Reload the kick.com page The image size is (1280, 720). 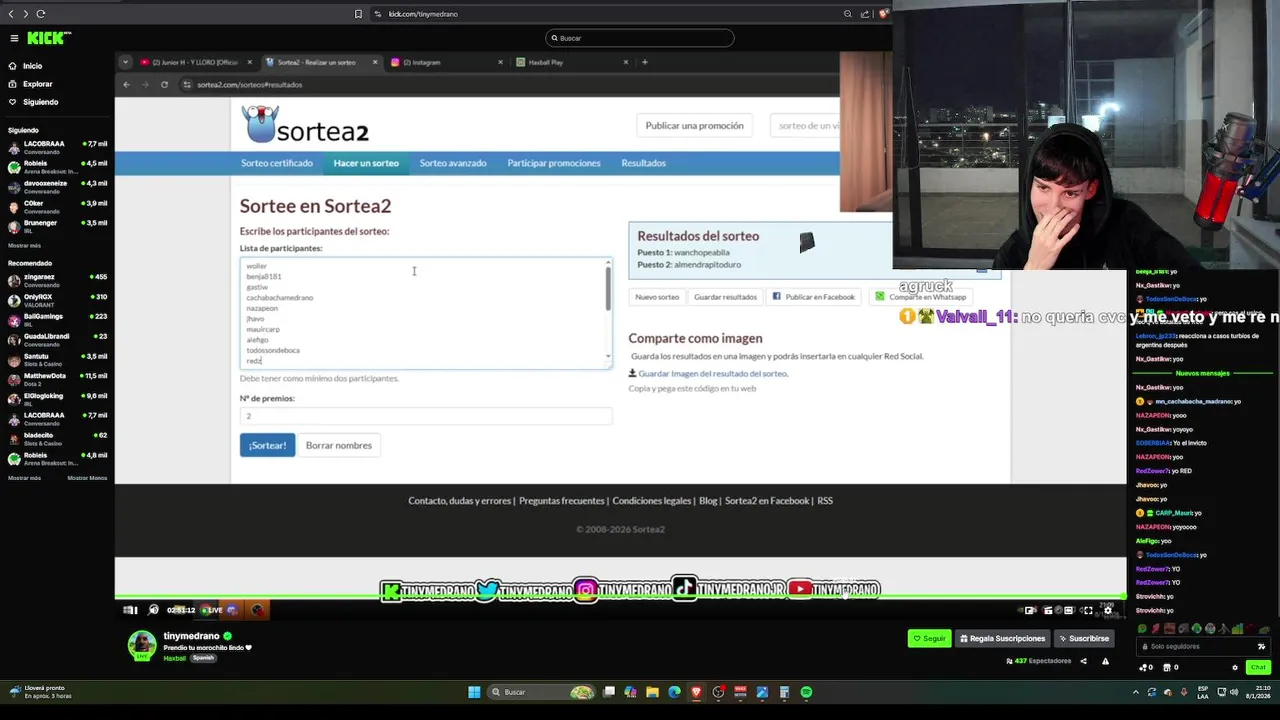click(41, 14)
